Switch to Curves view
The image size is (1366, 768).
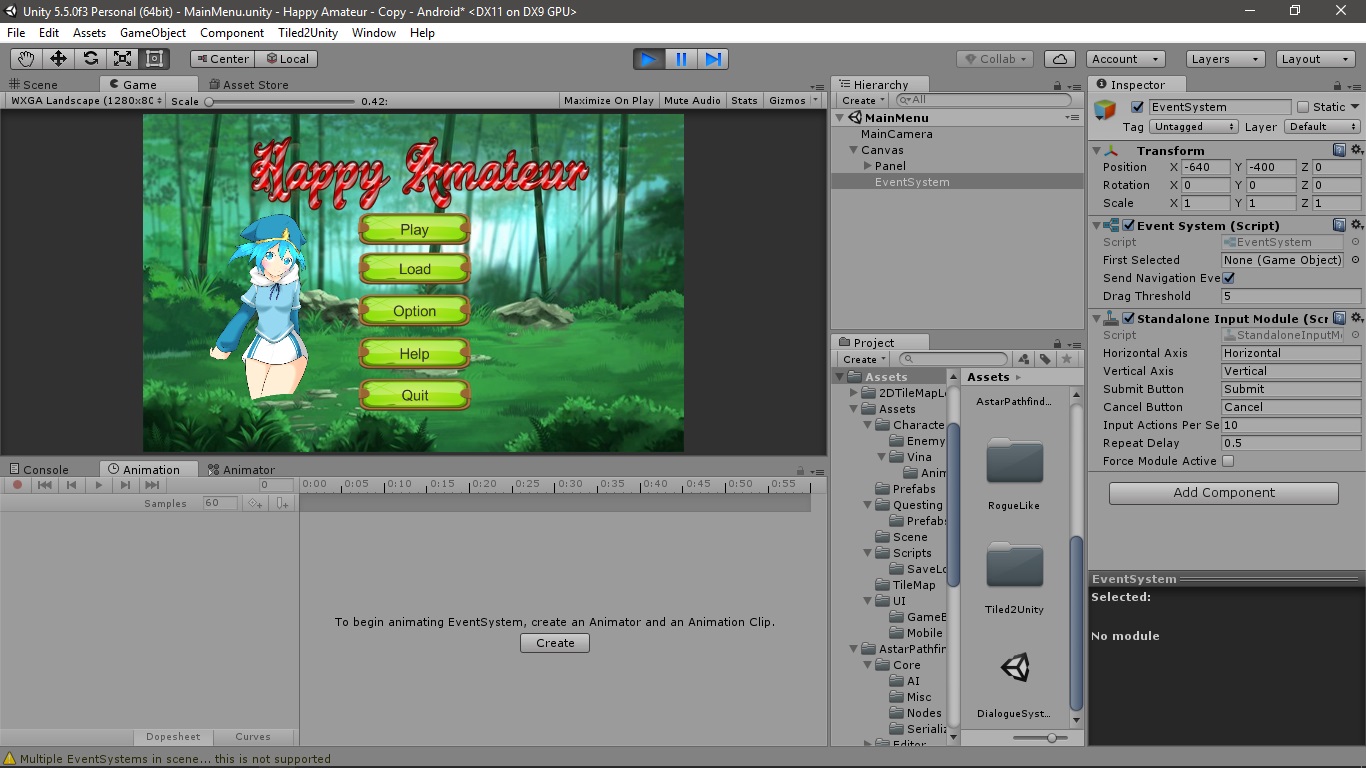(253, 737)
